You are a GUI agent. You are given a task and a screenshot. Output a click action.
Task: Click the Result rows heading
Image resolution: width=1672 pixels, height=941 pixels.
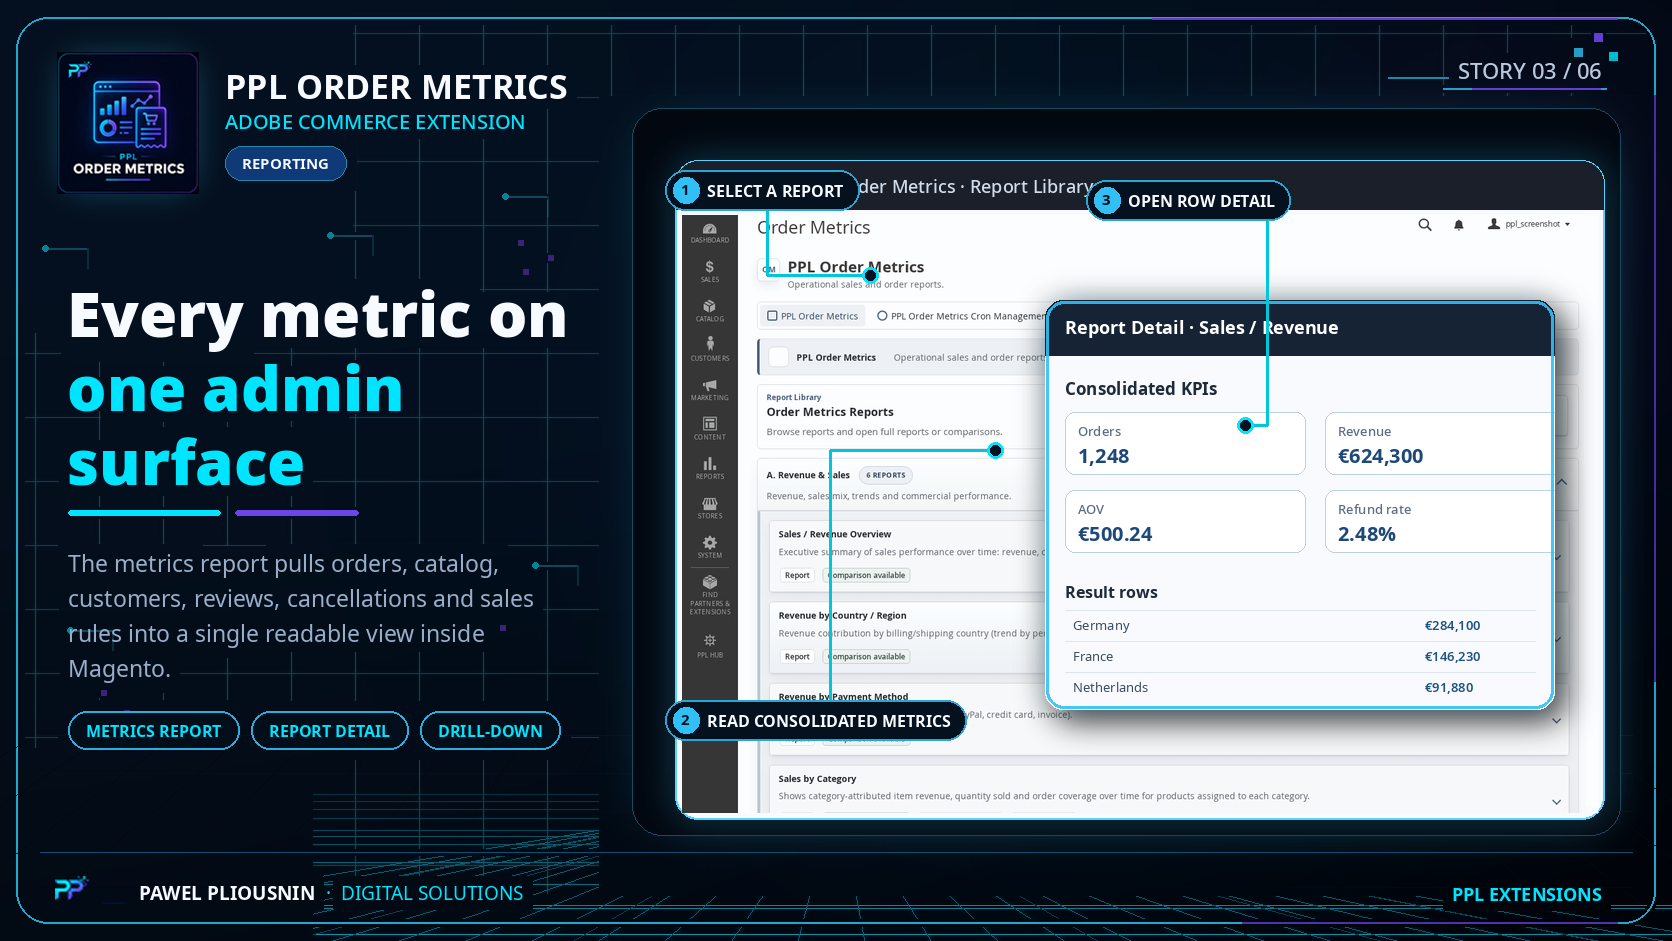pyautogui.click(x=1111, y=592)
